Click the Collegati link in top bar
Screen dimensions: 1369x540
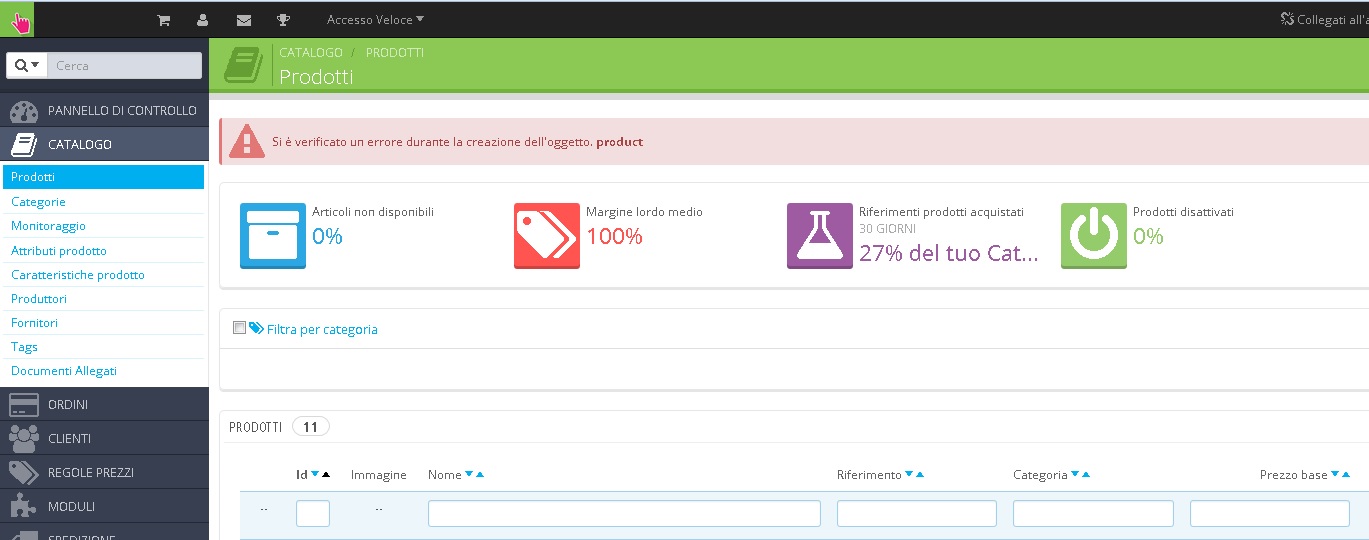pos(1324,19)
